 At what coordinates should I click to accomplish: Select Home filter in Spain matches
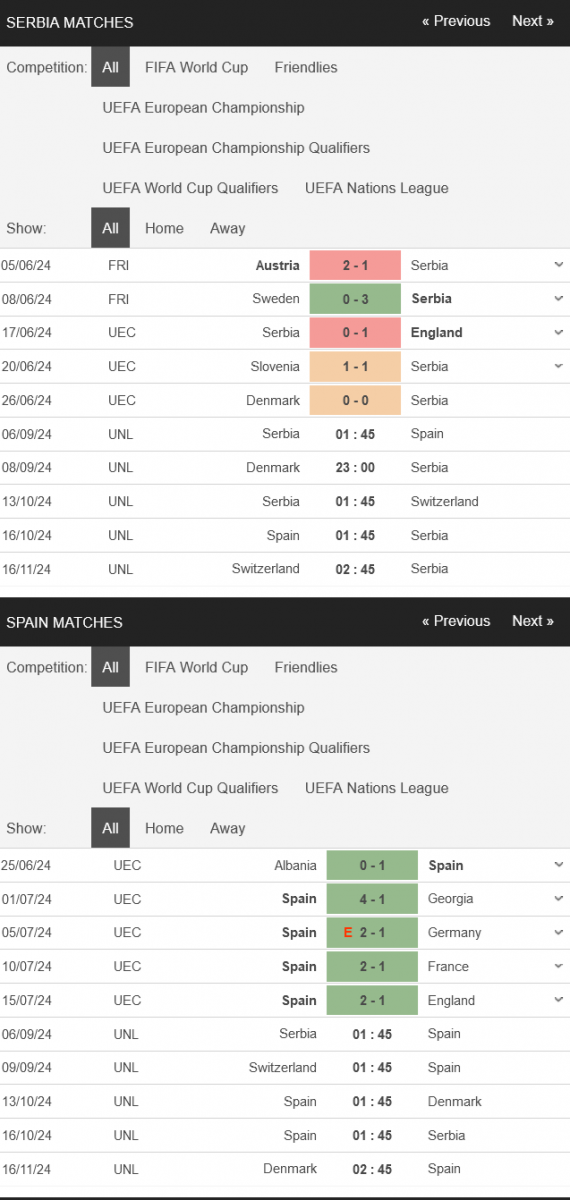(164, 828)
